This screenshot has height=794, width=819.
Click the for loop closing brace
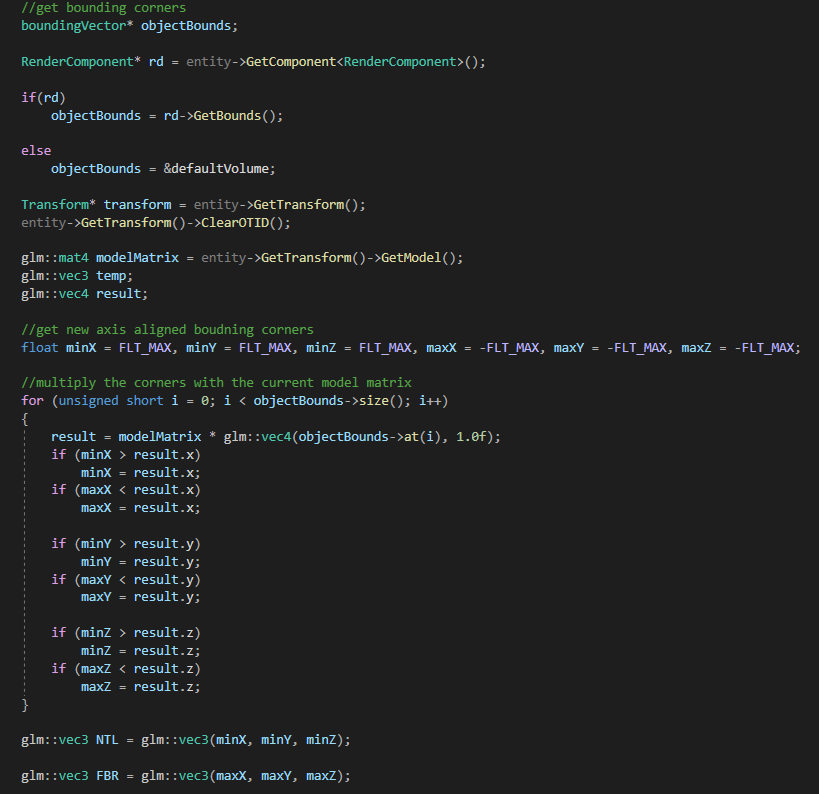coord(25,705)
